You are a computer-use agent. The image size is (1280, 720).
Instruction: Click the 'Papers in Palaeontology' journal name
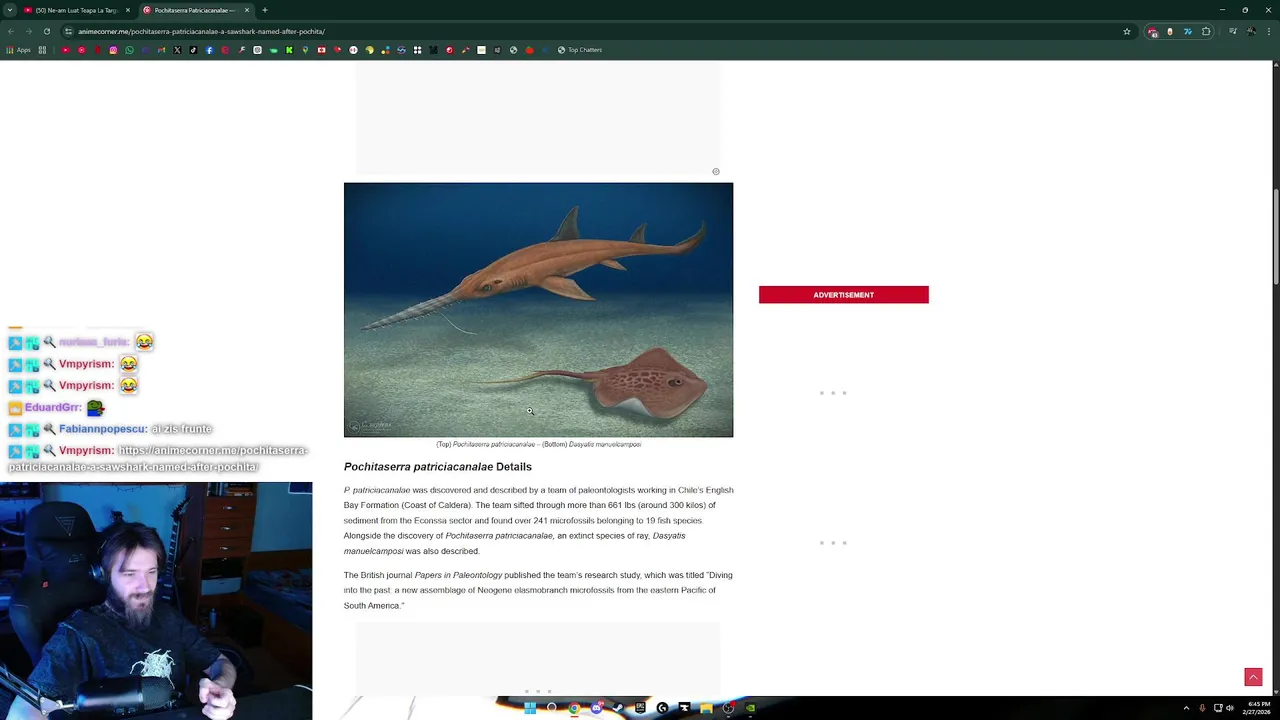458,575
